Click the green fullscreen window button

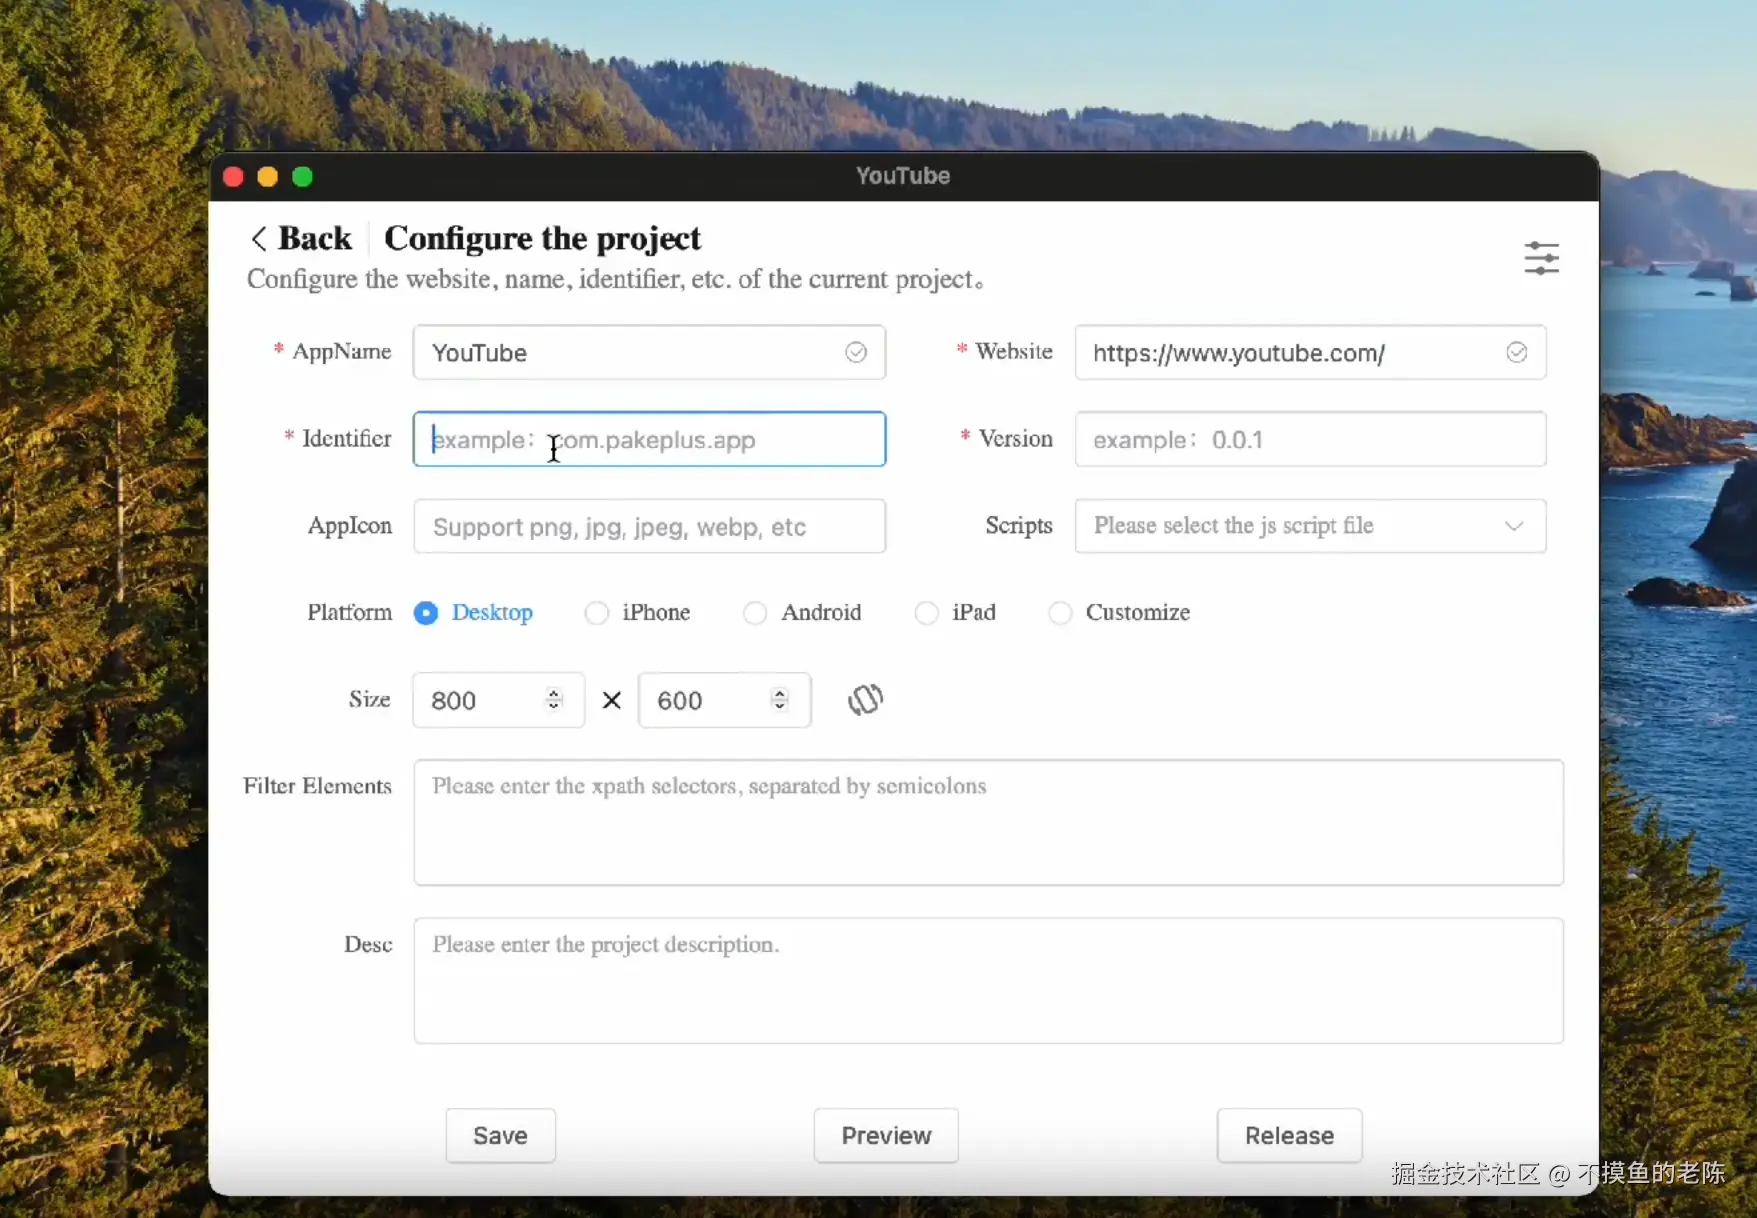point(302,177)
